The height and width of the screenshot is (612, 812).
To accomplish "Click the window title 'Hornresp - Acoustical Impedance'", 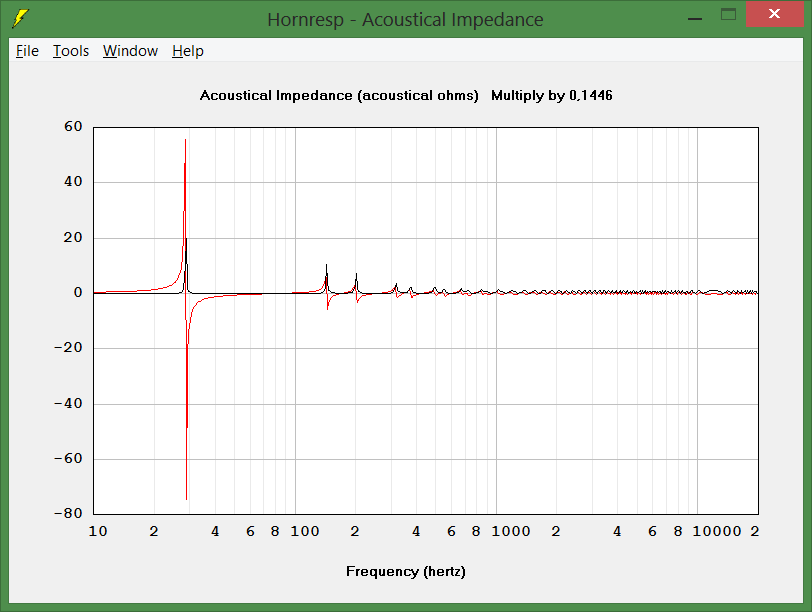I will pos(405,20).
